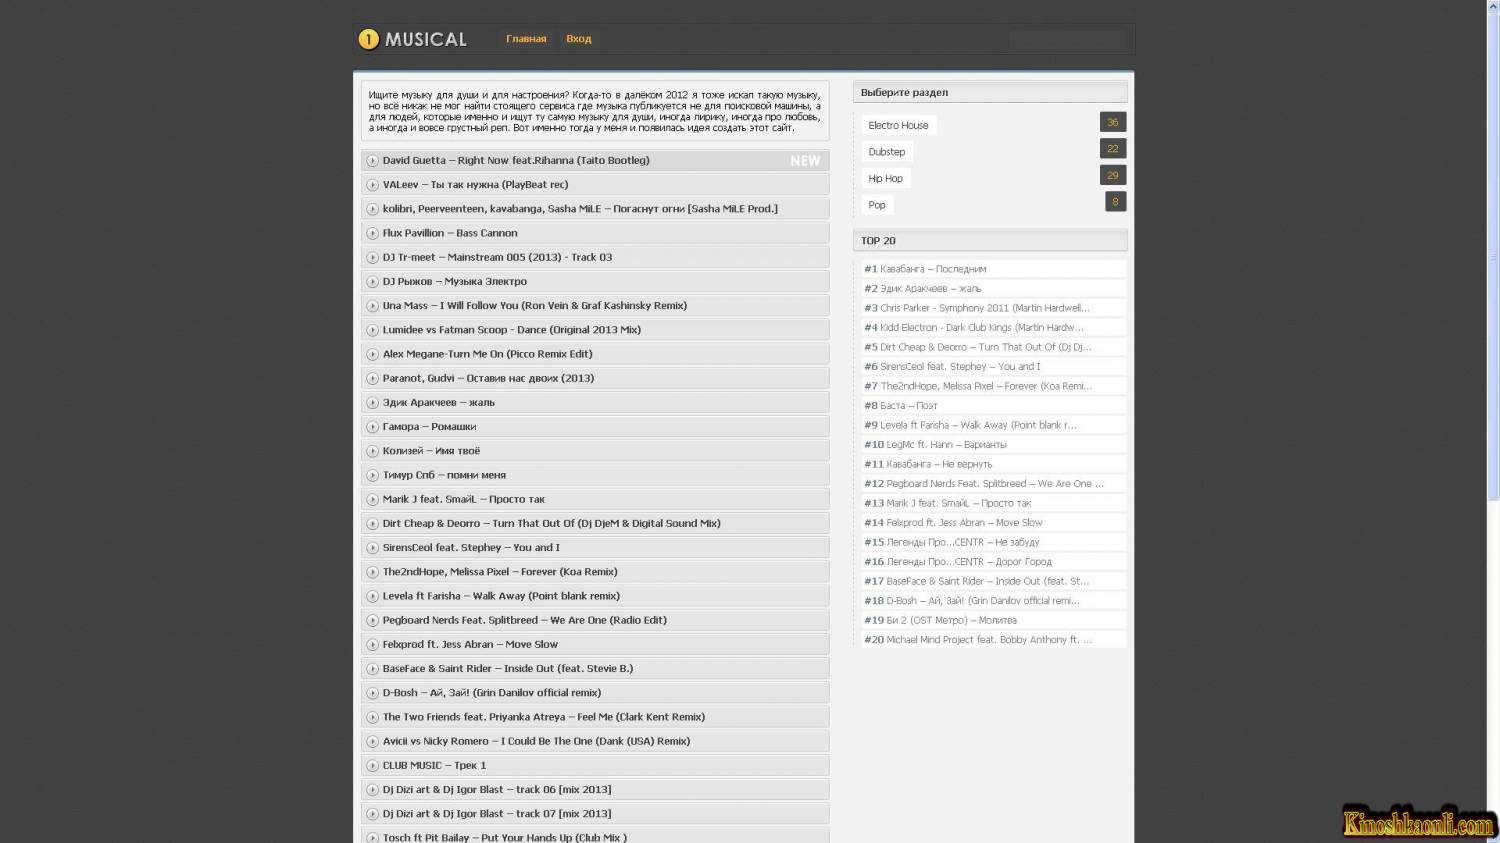Click play icon for Alex Megane-Turn Me On
The width and height of the screenshot is (1500, 843).
pyautogui.click(x=372, y=354)
